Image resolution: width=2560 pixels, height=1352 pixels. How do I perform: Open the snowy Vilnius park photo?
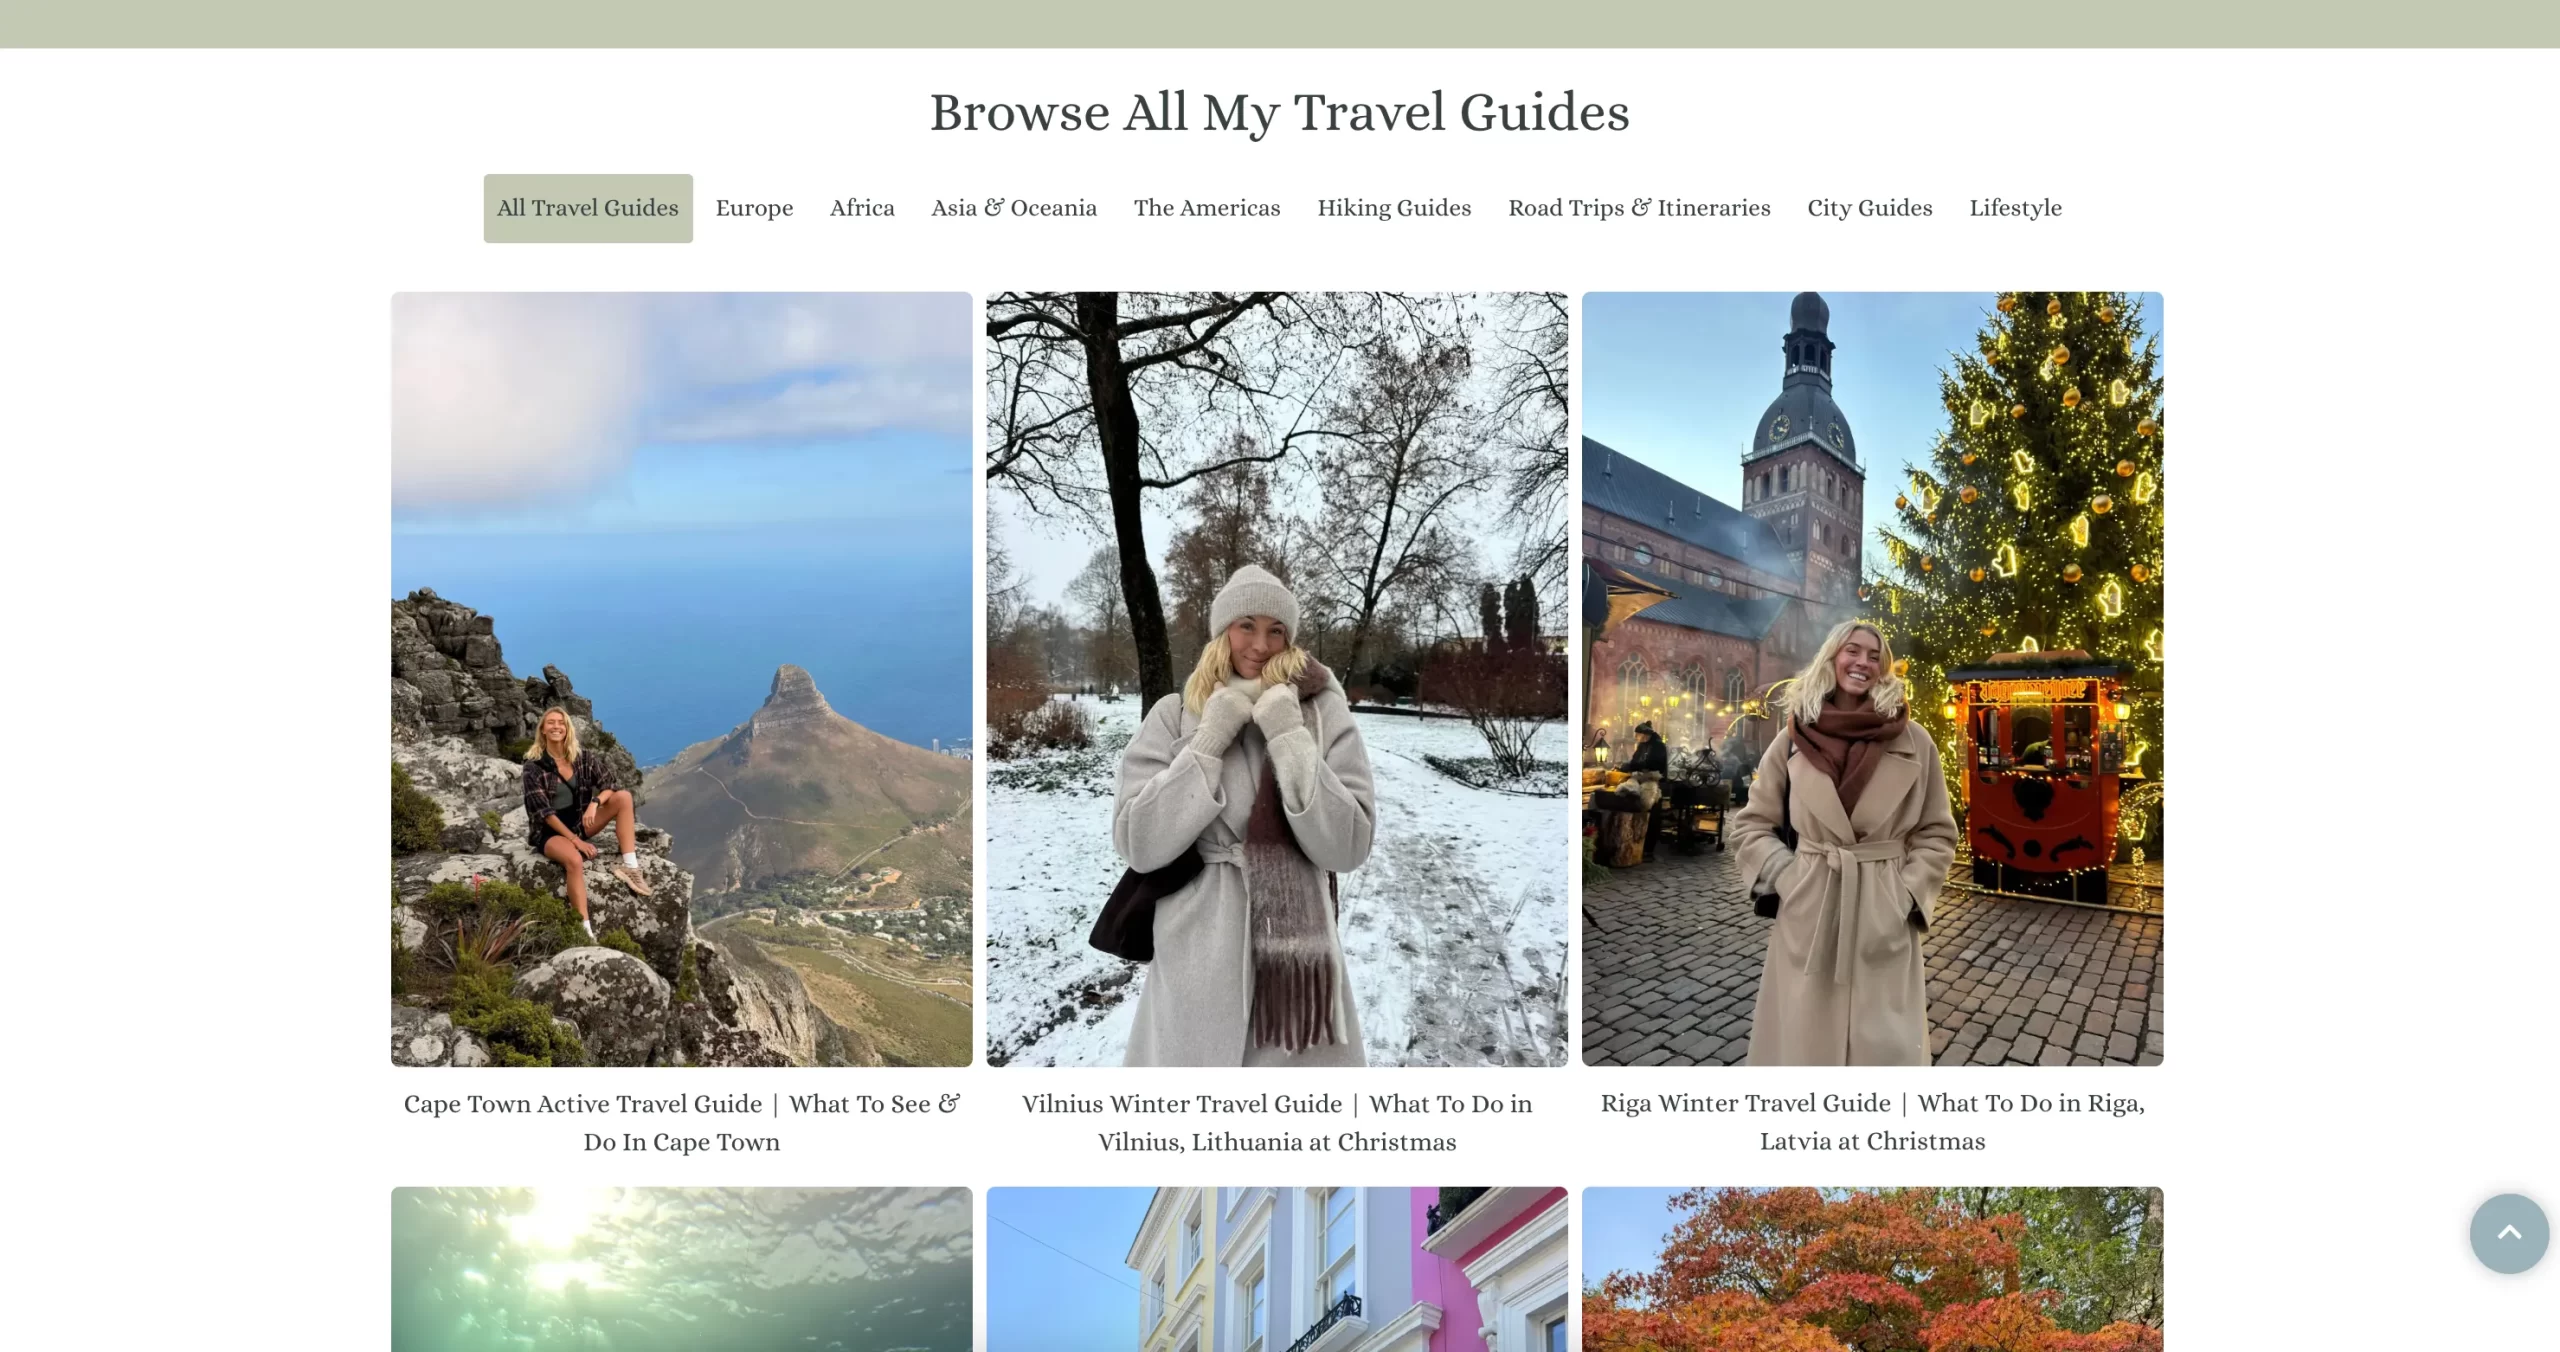pyautogui.click(x=1277, y=678)
